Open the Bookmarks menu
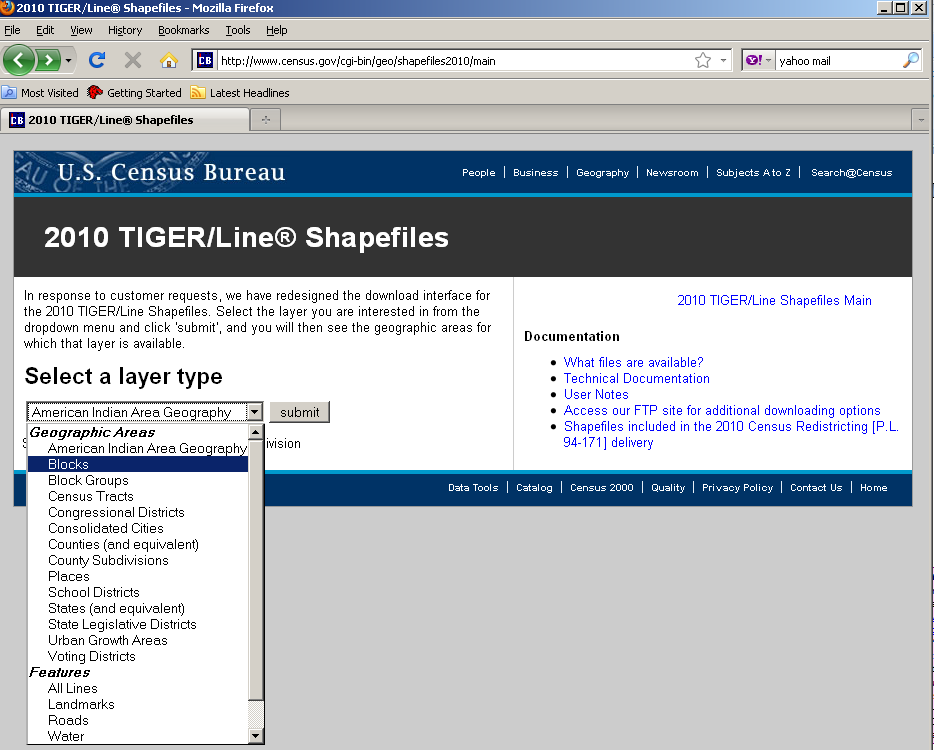The height and width of the screenshot is (750, 934). tap(183, 30)
